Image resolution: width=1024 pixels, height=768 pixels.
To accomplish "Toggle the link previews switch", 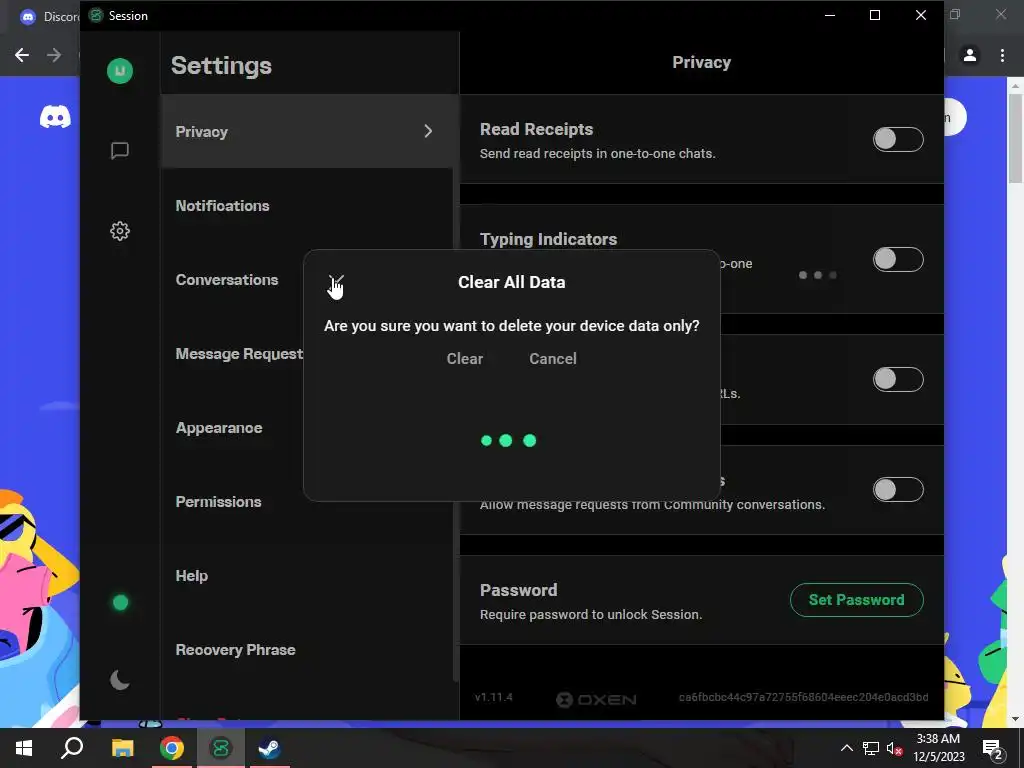I will [x=898, y=379].
